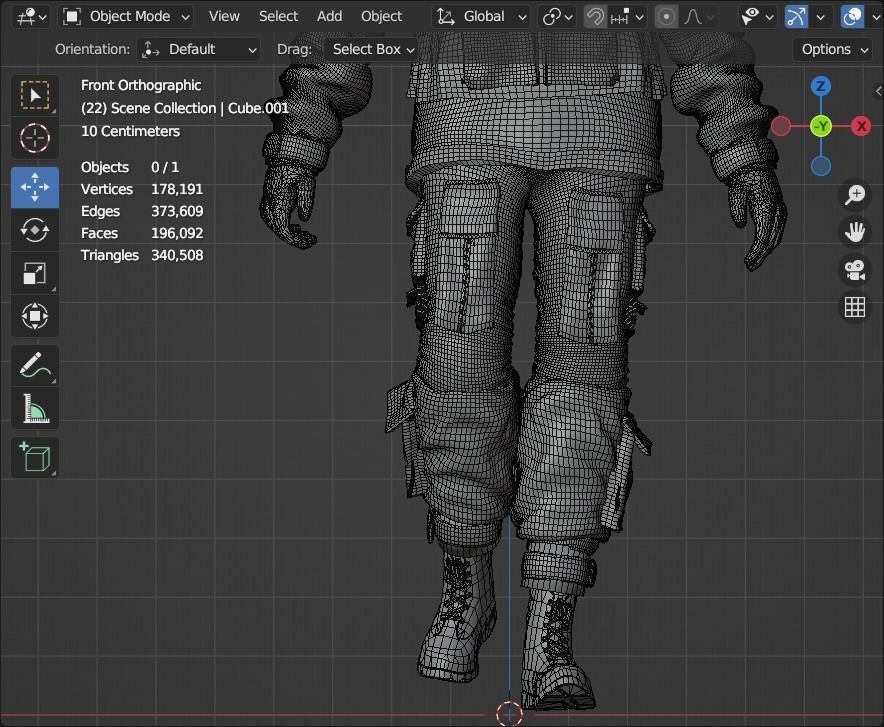Expand the sidebar arrow at right edge
Screen dimensions: 884x727
[x=878, y=91]
